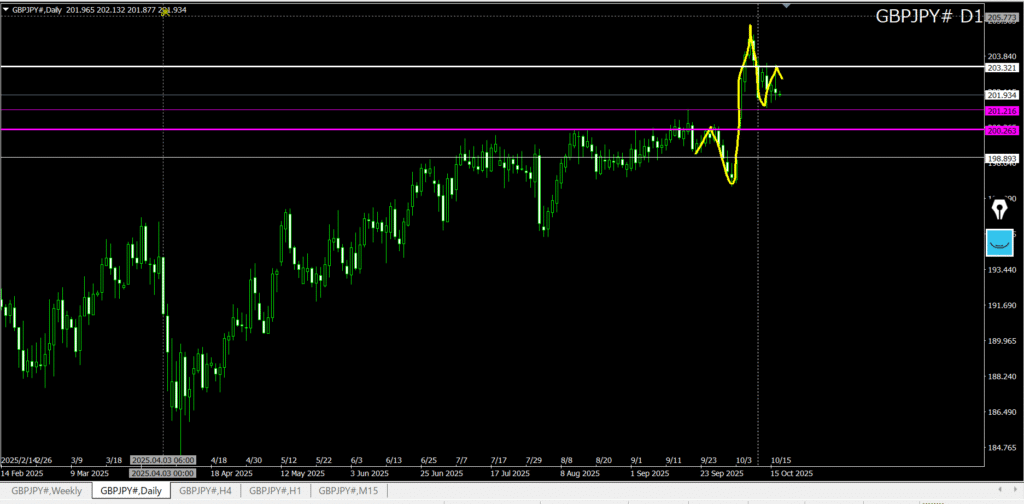Click the magenta 200.263 price label
The height and width of the screenshot is (504, 1024).
[1002, 130]
